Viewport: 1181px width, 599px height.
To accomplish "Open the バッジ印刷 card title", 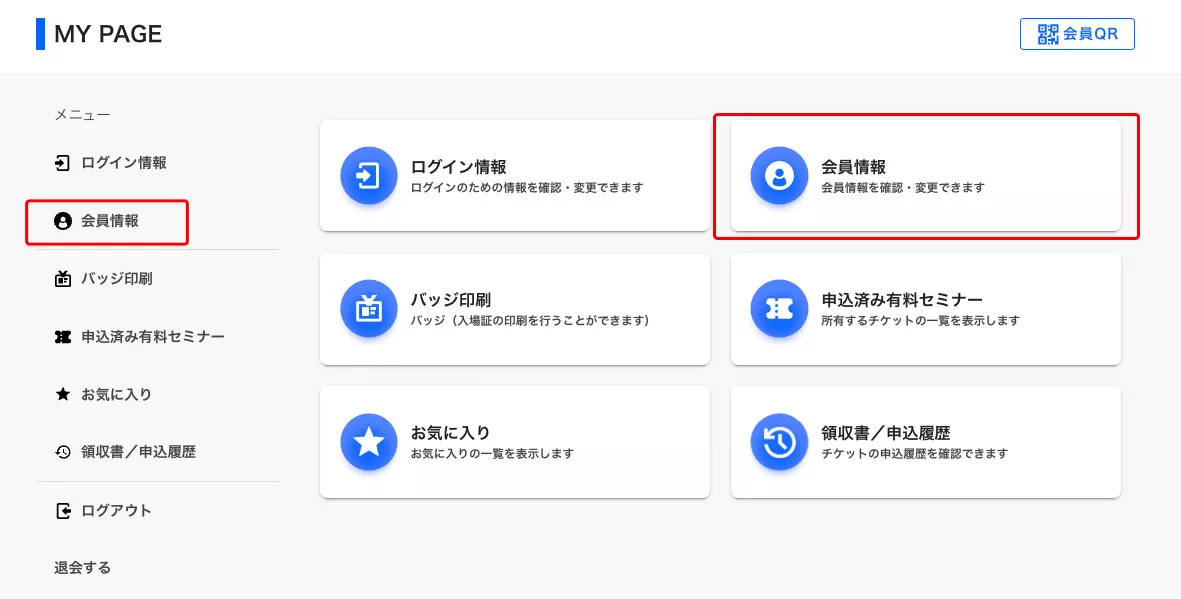I will pyautogui.click(x=451, y=299).
